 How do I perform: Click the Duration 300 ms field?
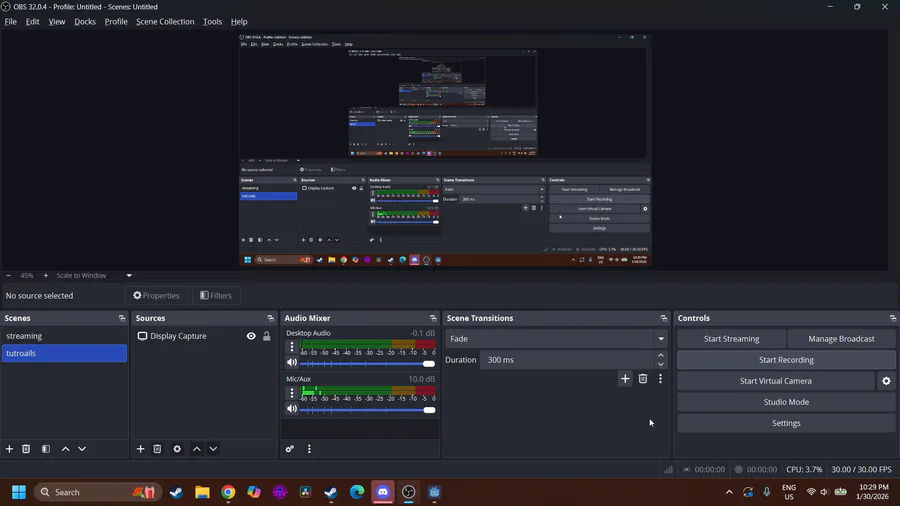click(567, 360)
